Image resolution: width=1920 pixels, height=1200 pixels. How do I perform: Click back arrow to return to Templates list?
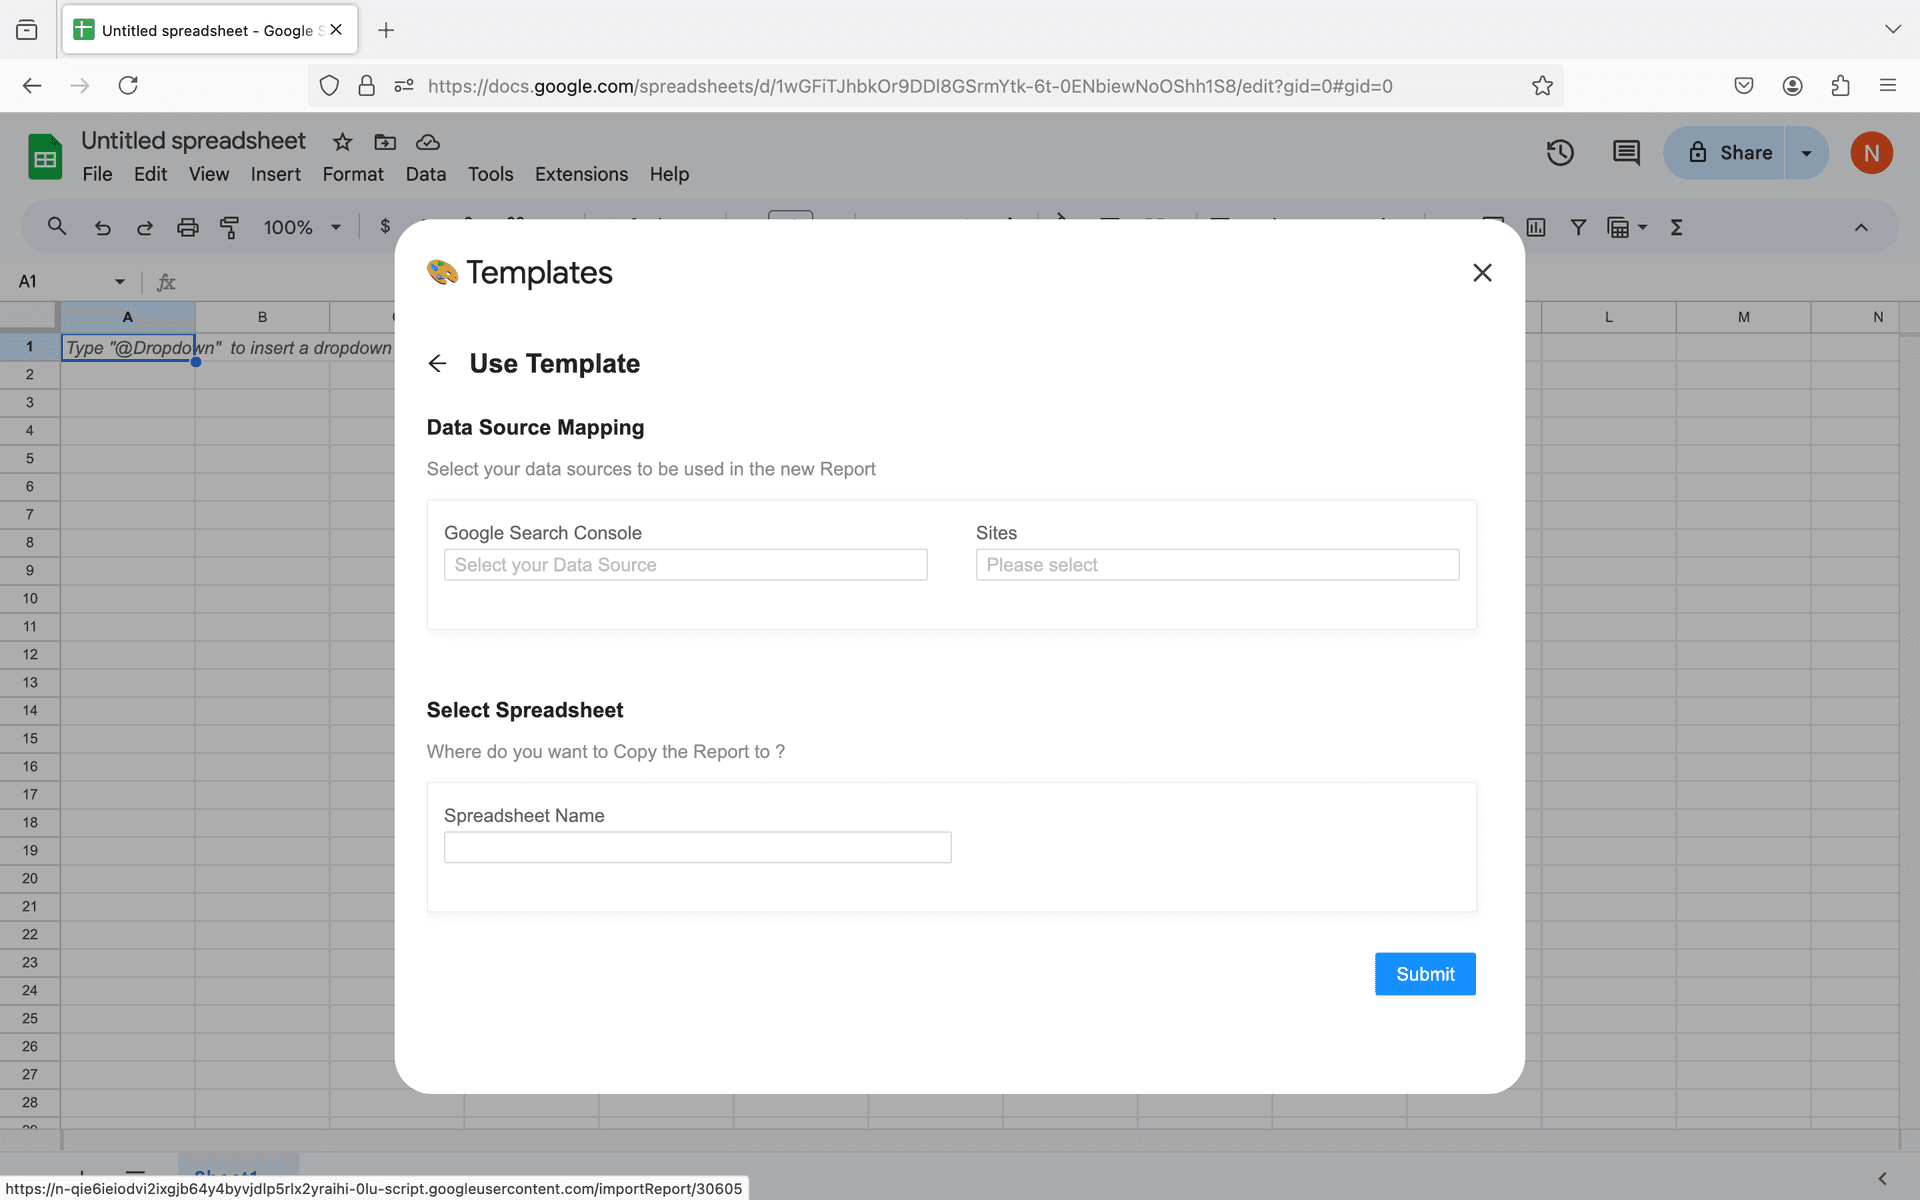[x=437, y=364]
